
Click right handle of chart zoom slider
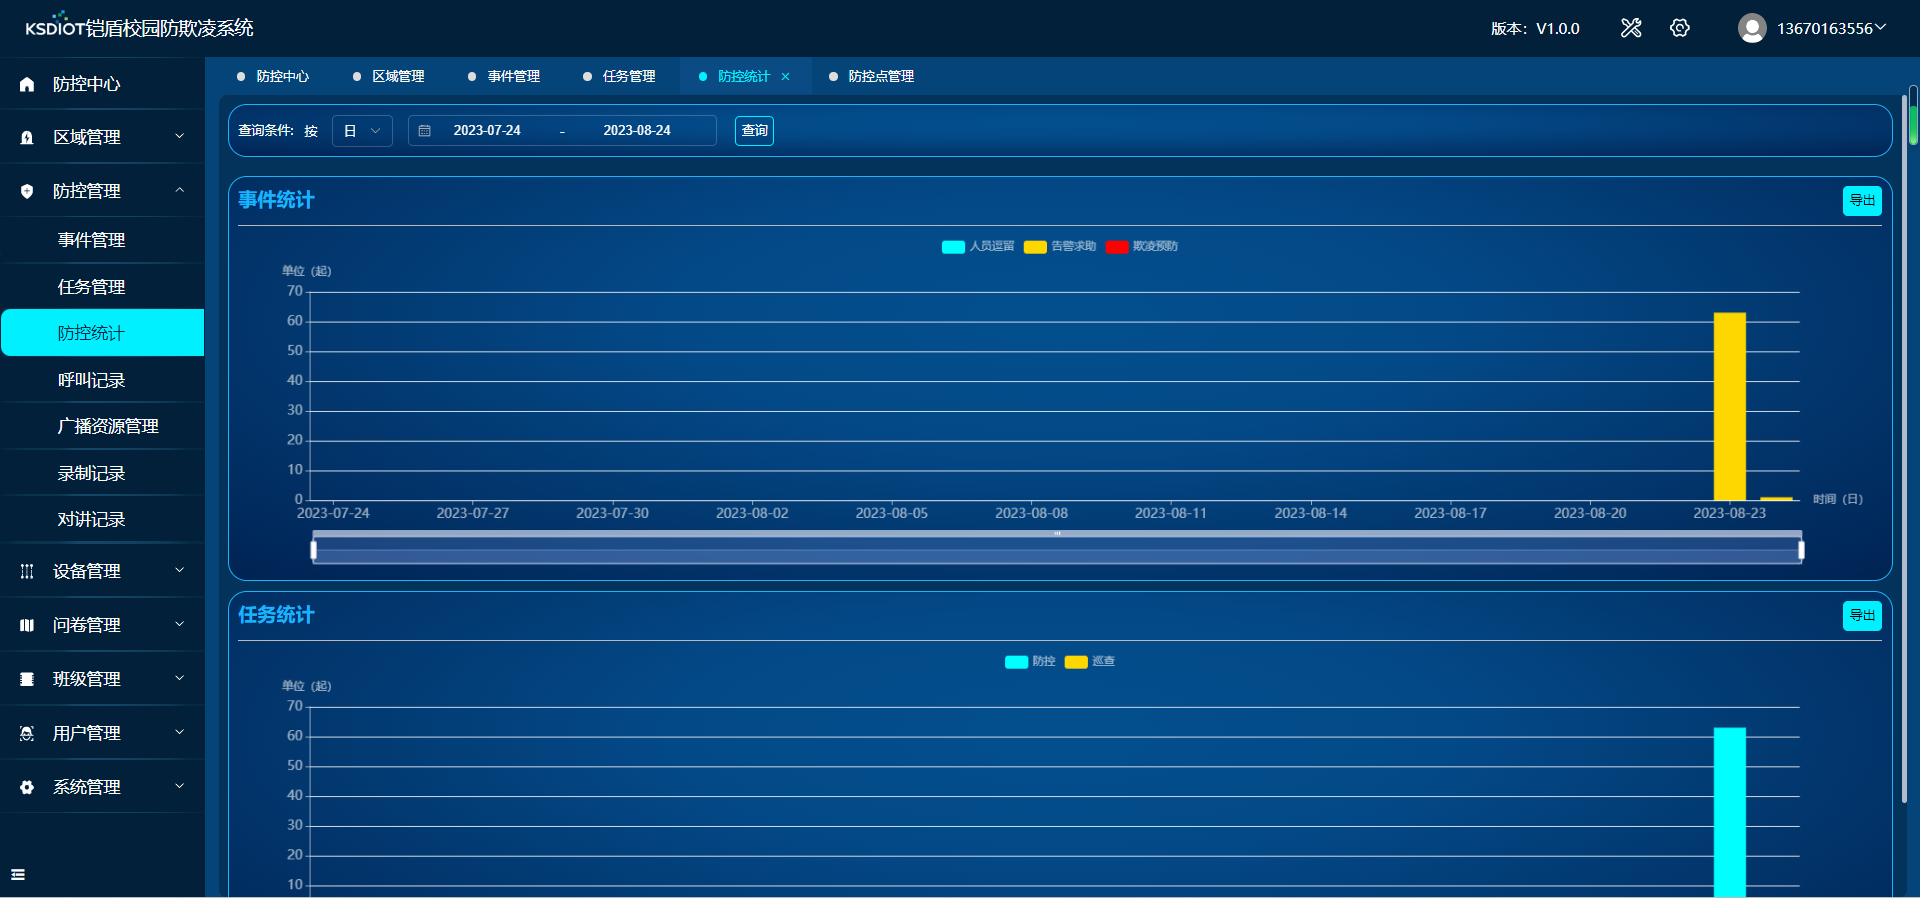pos(1801,549)
